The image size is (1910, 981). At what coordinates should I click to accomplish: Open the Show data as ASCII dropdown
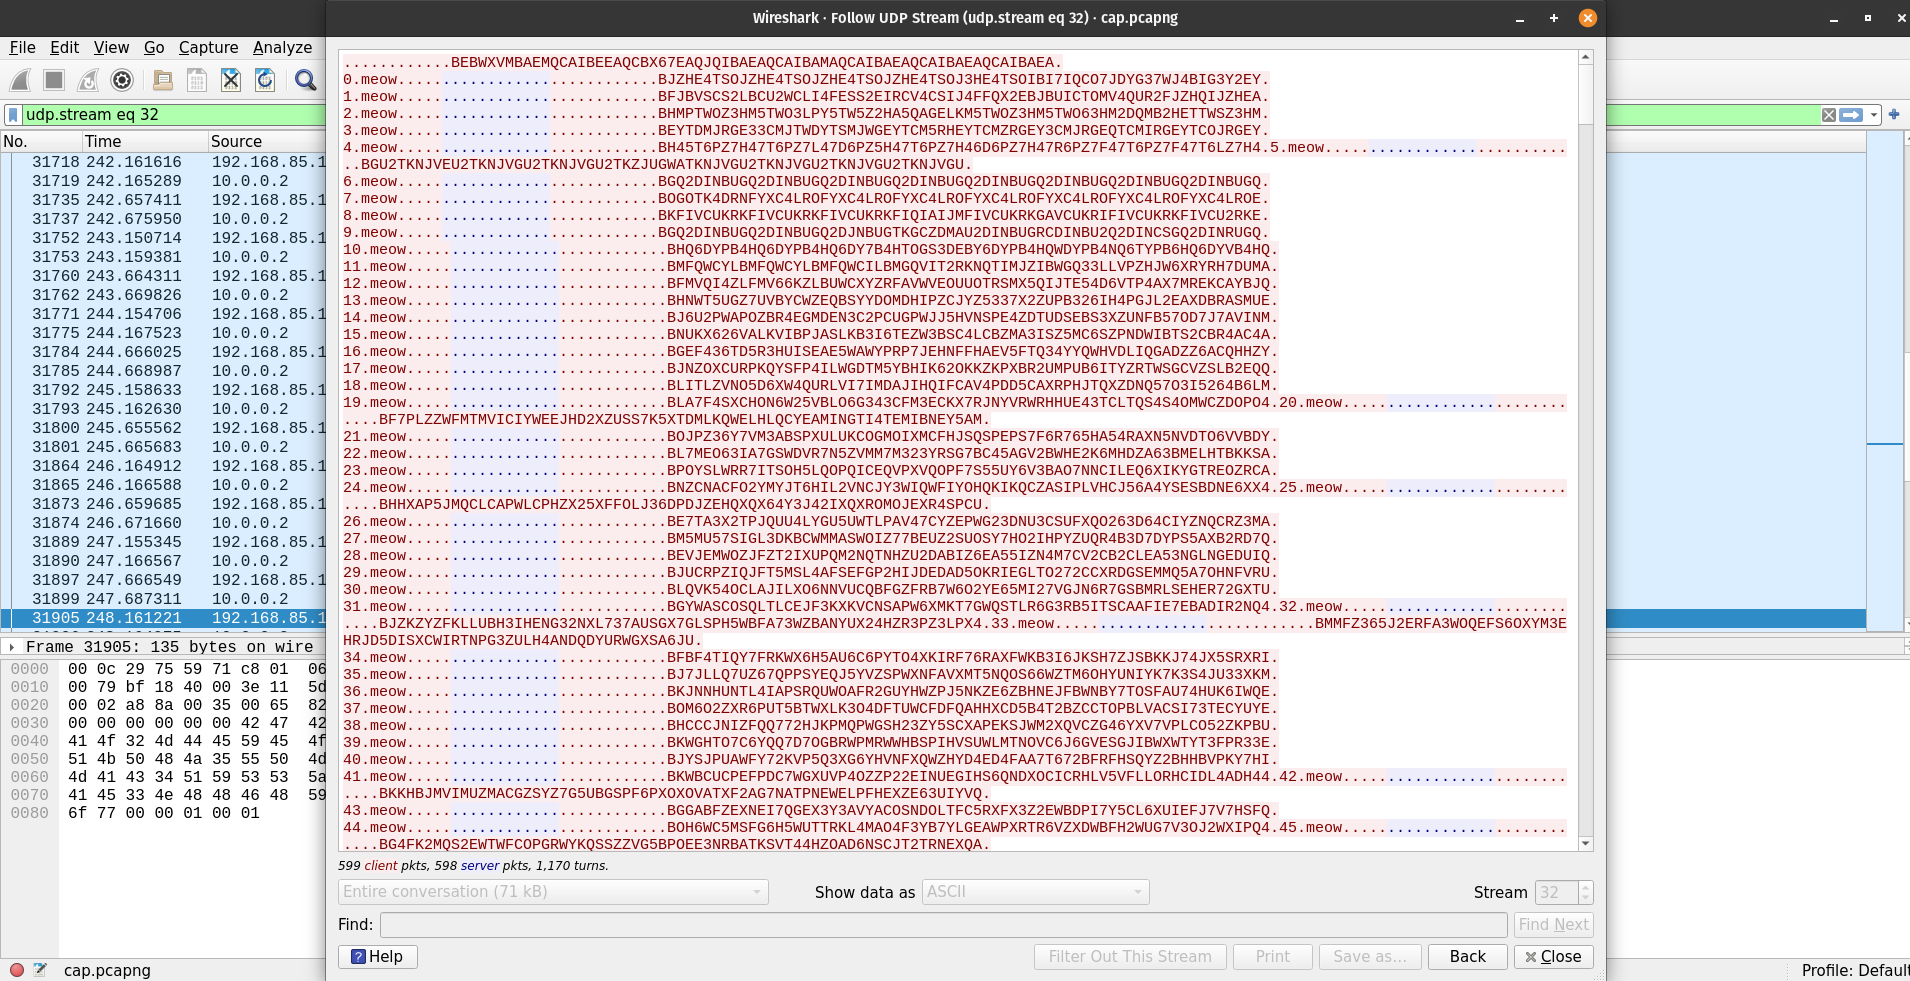pyautogui.click(x=1035, y=892)
